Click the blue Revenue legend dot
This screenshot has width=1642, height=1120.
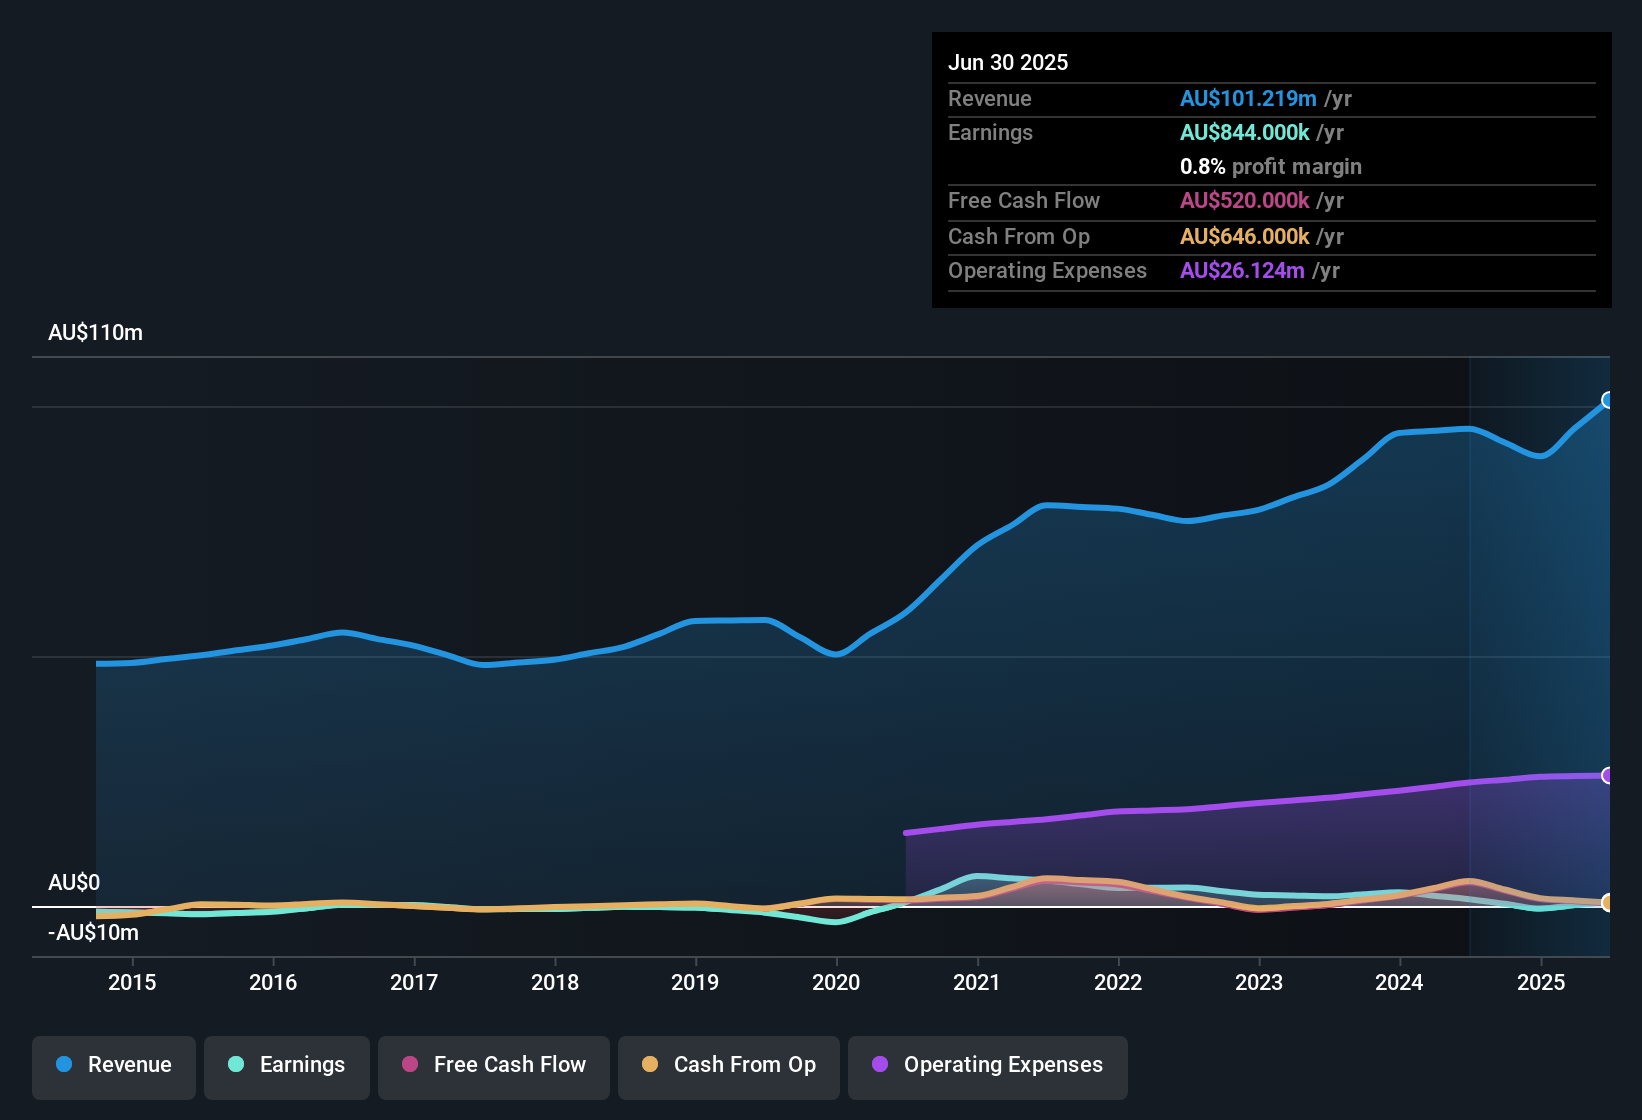point(64,1064)
